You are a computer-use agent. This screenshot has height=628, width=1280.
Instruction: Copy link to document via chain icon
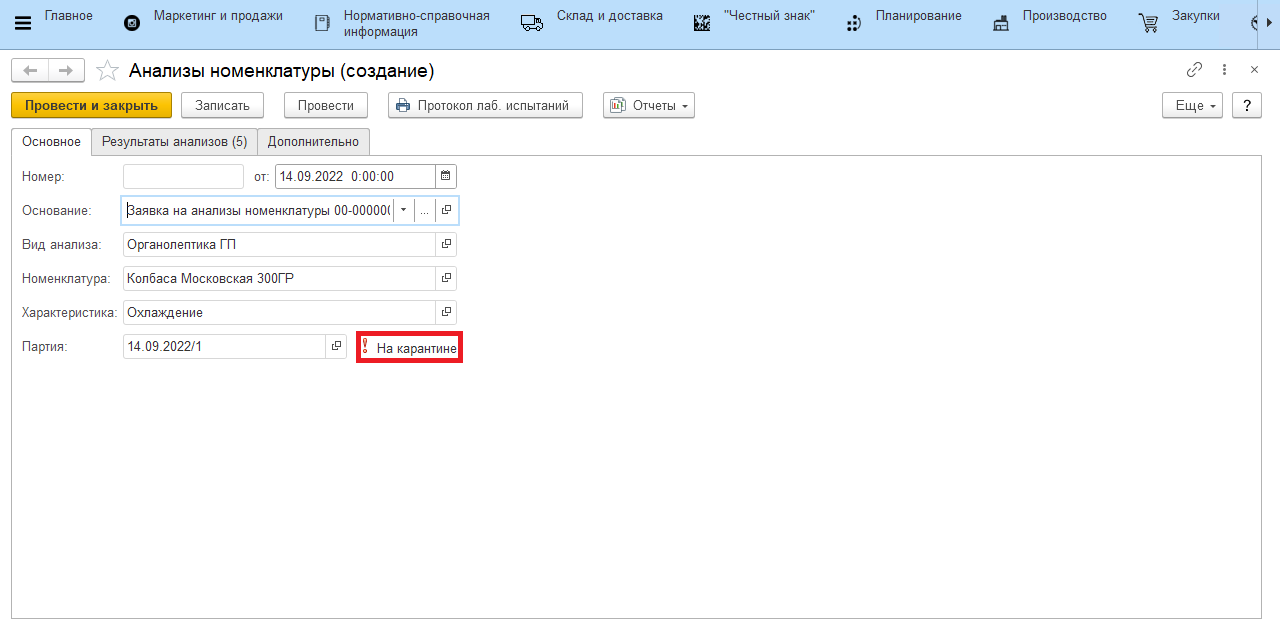point(1194,70)
